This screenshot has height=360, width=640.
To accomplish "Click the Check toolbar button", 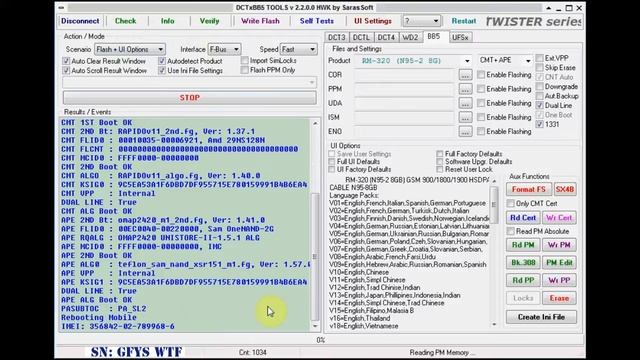I will pos(125,21).
